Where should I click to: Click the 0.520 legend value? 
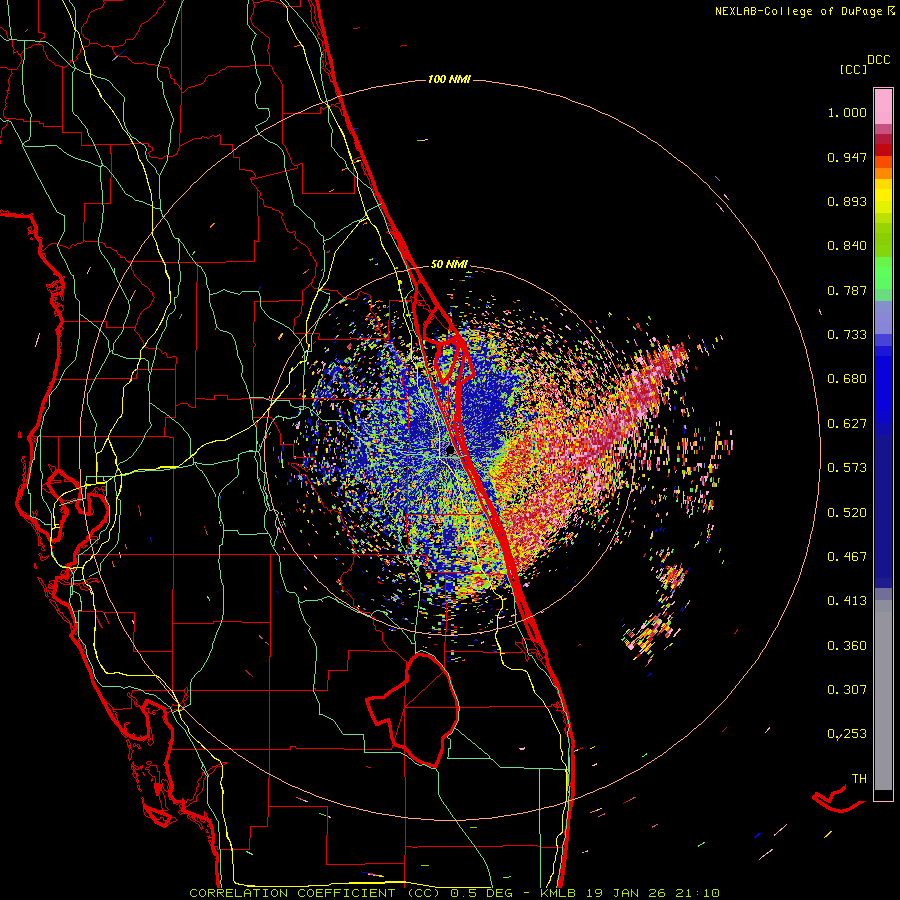[847, 512]
